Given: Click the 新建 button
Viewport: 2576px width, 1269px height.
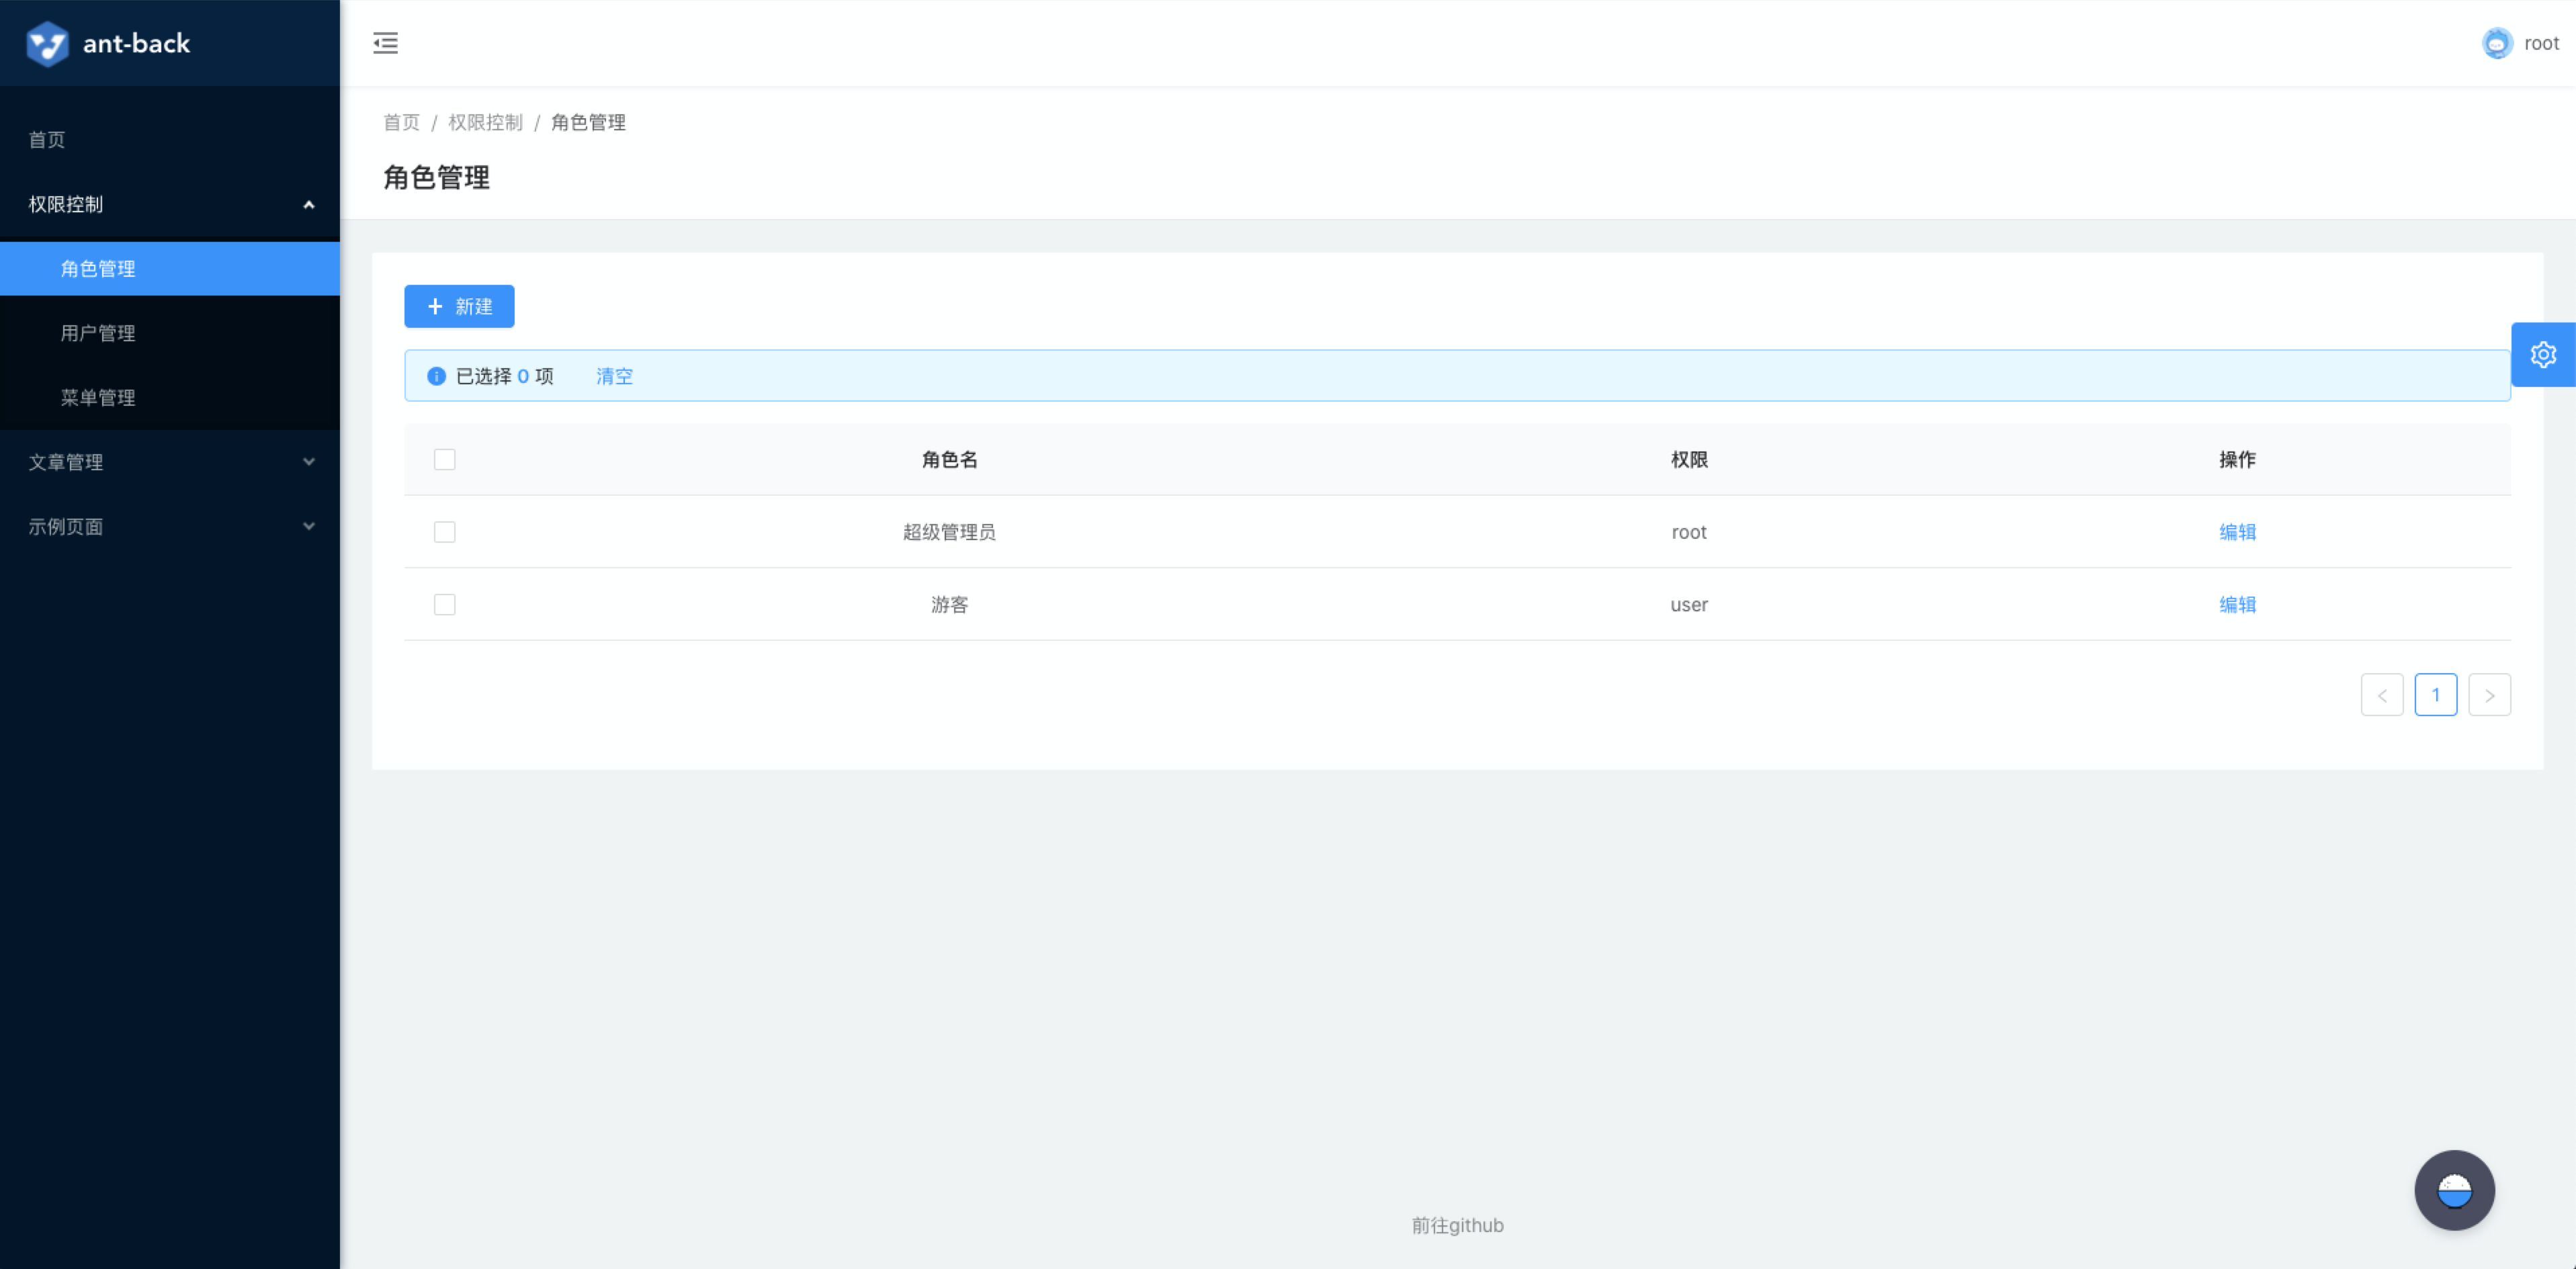Looking at the screenshot, I should point(459,306).
